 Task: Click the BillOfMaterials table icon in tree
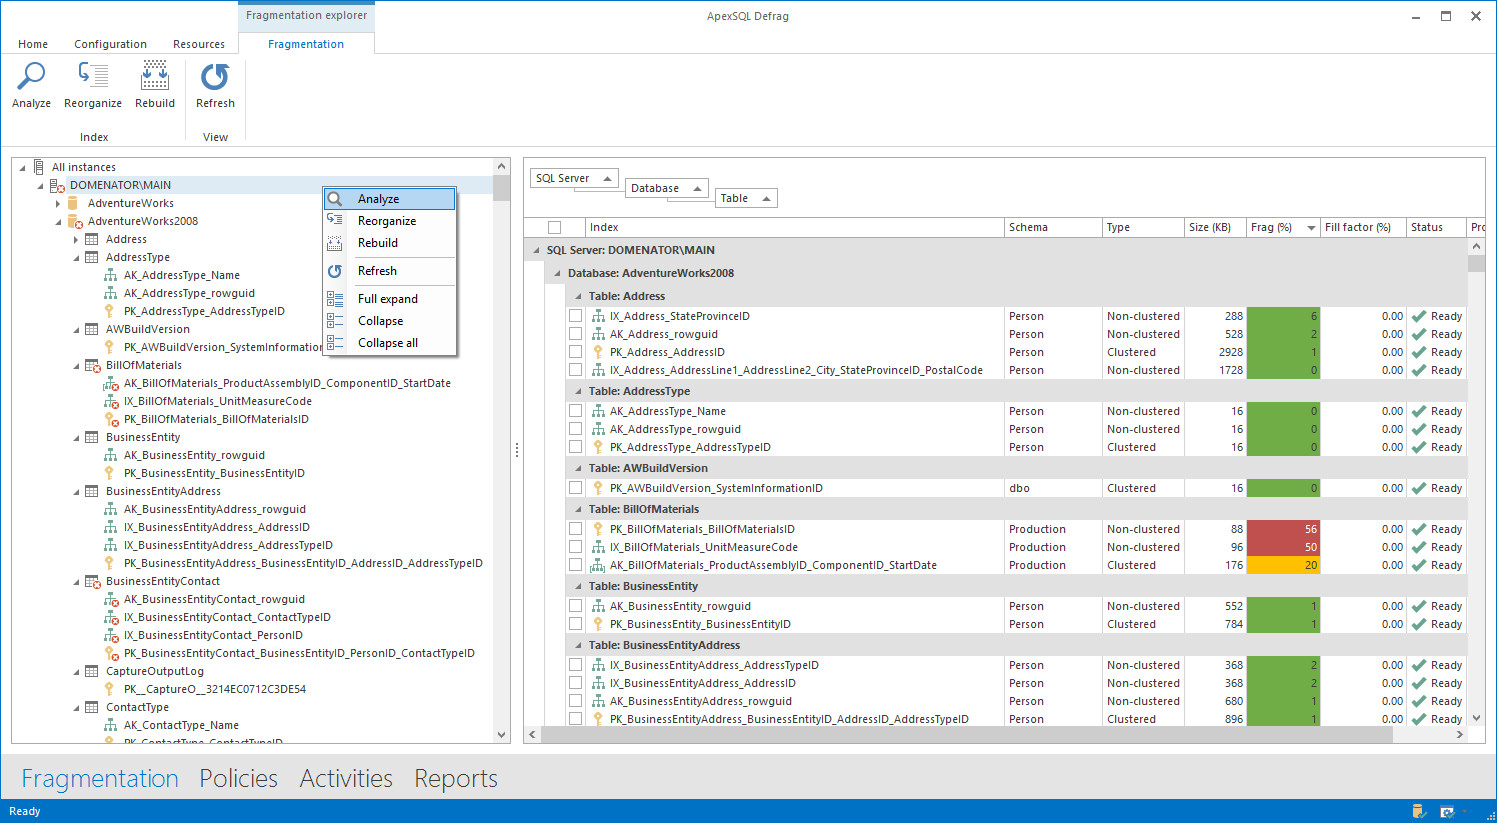click(x=93, y=365)
